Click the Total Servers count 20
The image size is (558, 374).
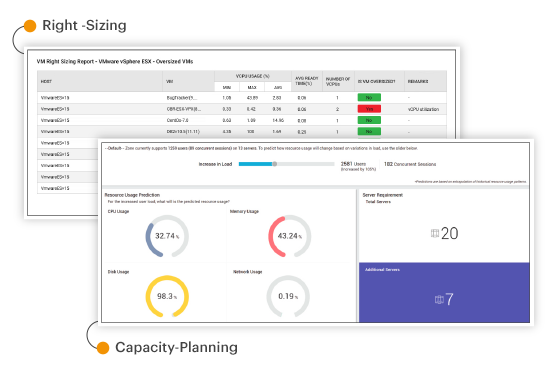449,233
